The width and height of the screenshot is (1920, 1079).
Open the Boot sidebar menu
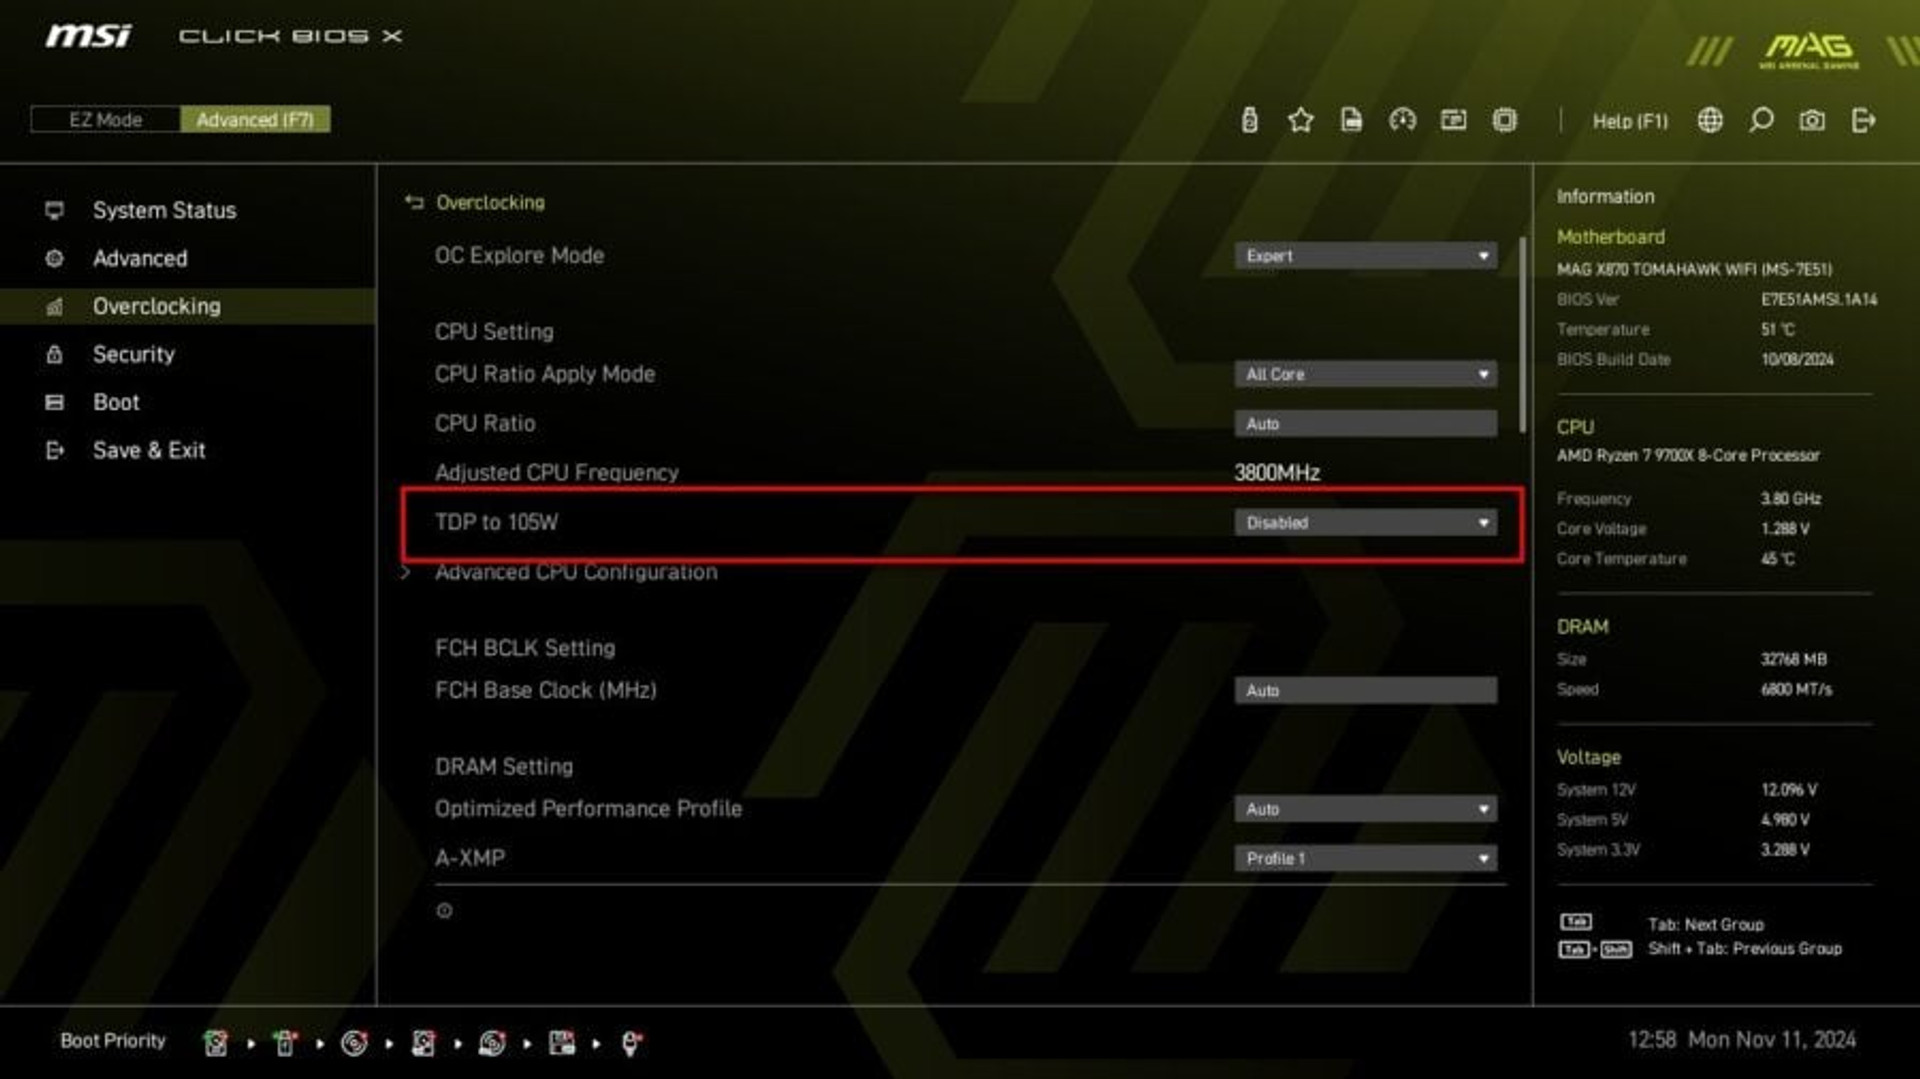coord(116,402)
